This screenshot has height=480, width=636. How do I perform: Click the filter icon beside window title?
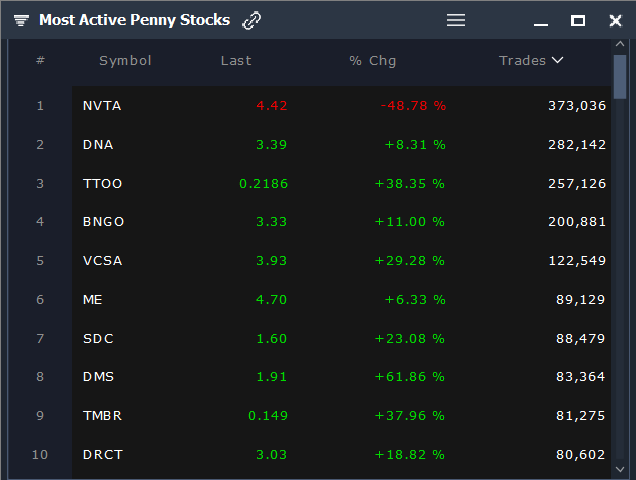(21, 20)
